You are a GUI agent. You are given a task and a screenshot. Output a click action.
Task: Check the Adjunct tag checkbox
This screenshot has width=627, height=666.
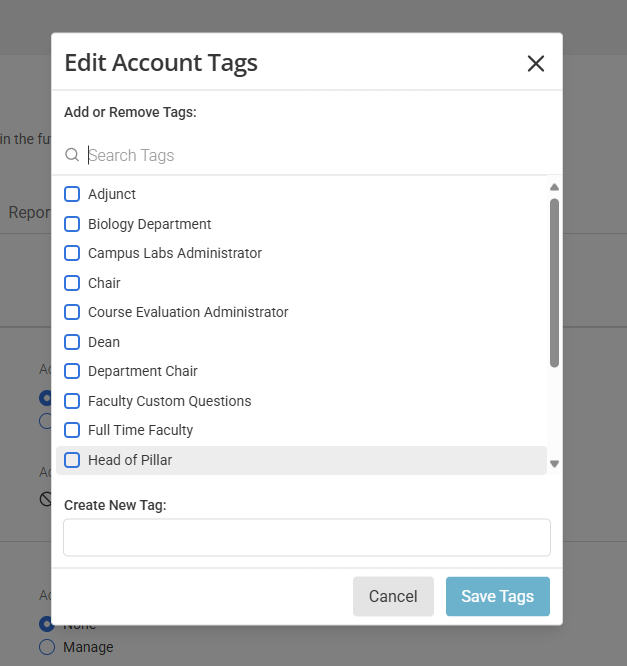coord(72,194)
